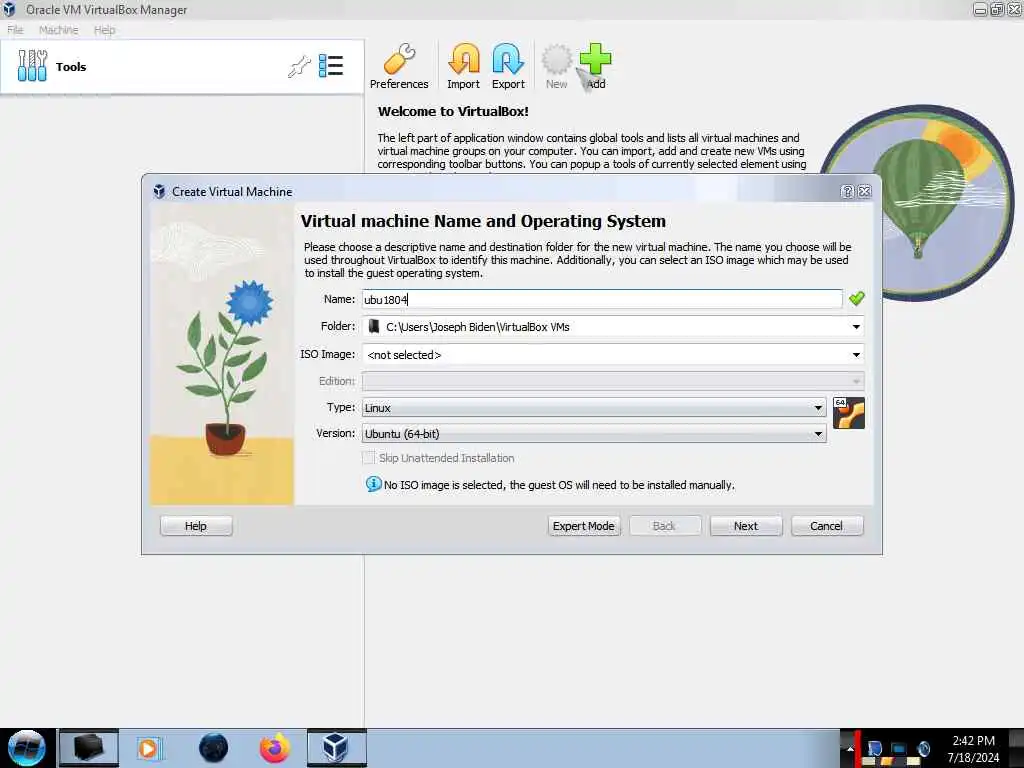Switch to Expert Mode
Image resolution: width=1024 pixels, height=768 pixels.
tap(583, 526)
